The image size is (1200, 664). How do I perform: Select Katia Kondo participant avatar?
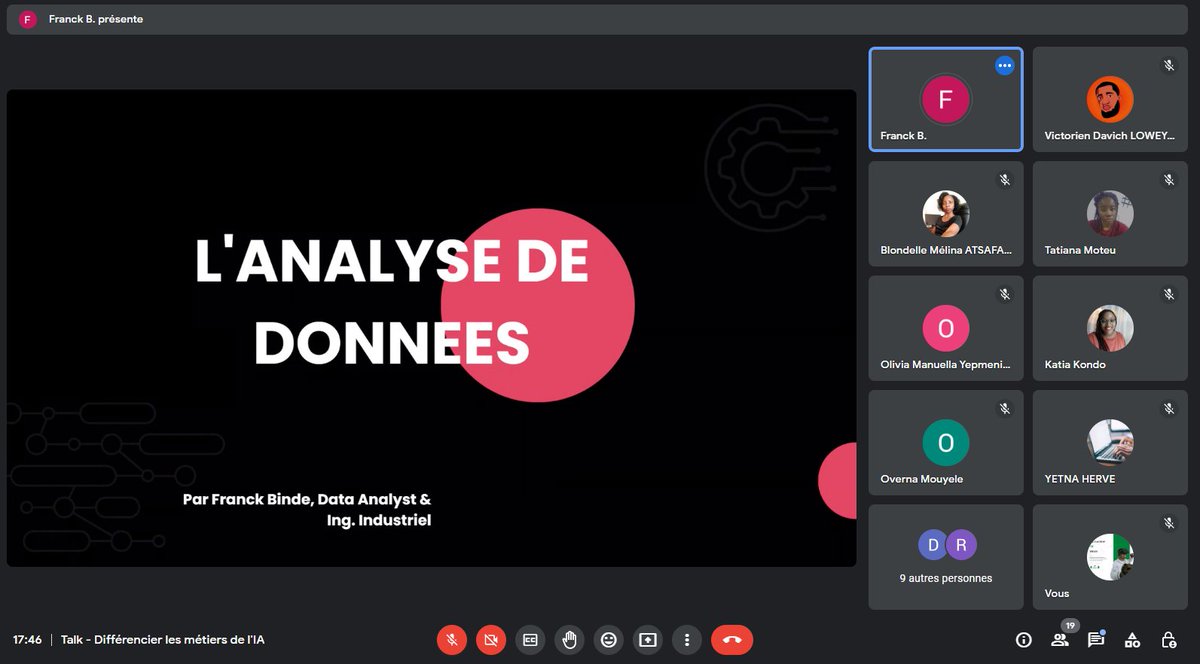1110,328
